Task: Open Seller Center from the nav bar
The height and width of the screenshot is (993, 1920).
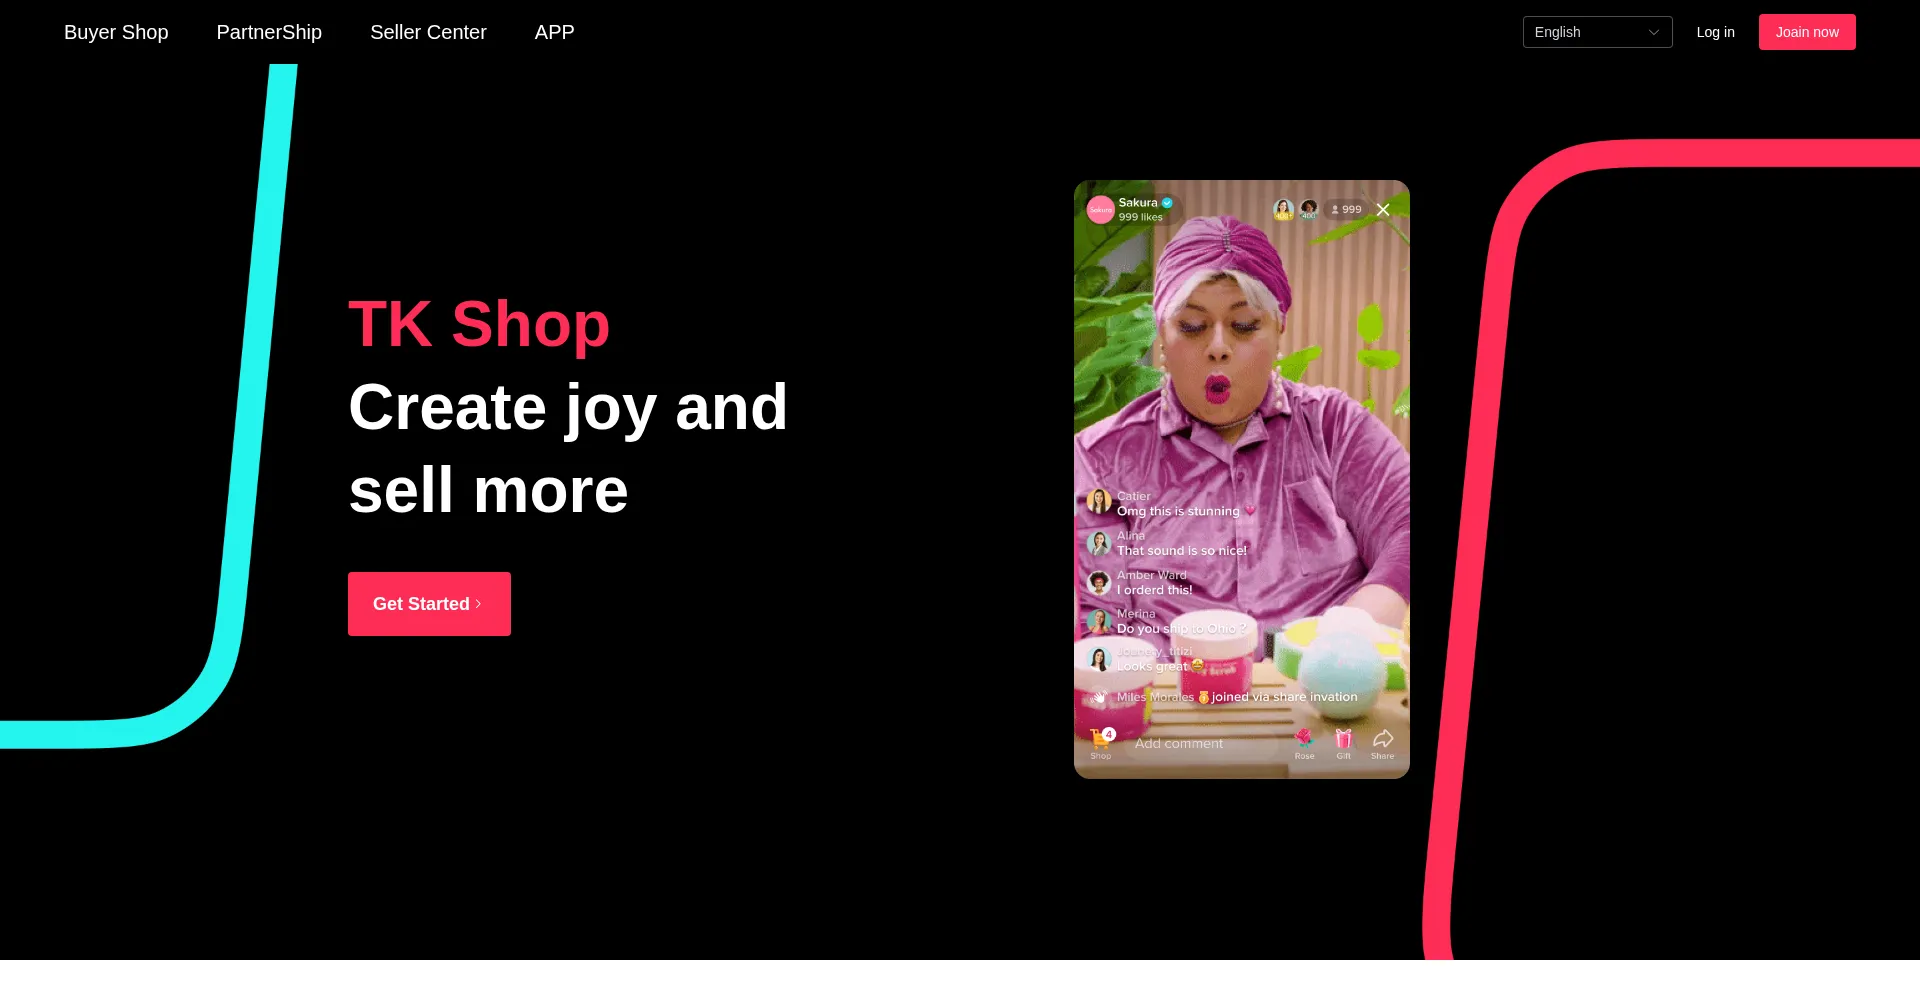Action: (428, 32)
